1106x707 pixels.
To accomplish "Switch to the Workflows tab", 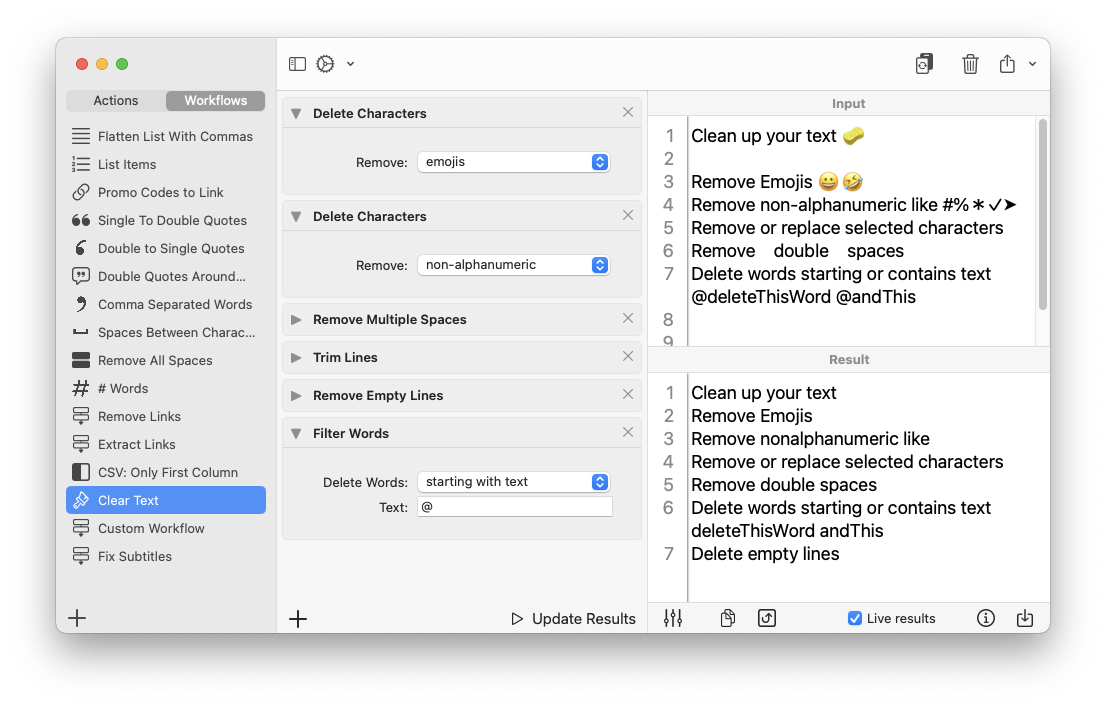I will 216,101.
